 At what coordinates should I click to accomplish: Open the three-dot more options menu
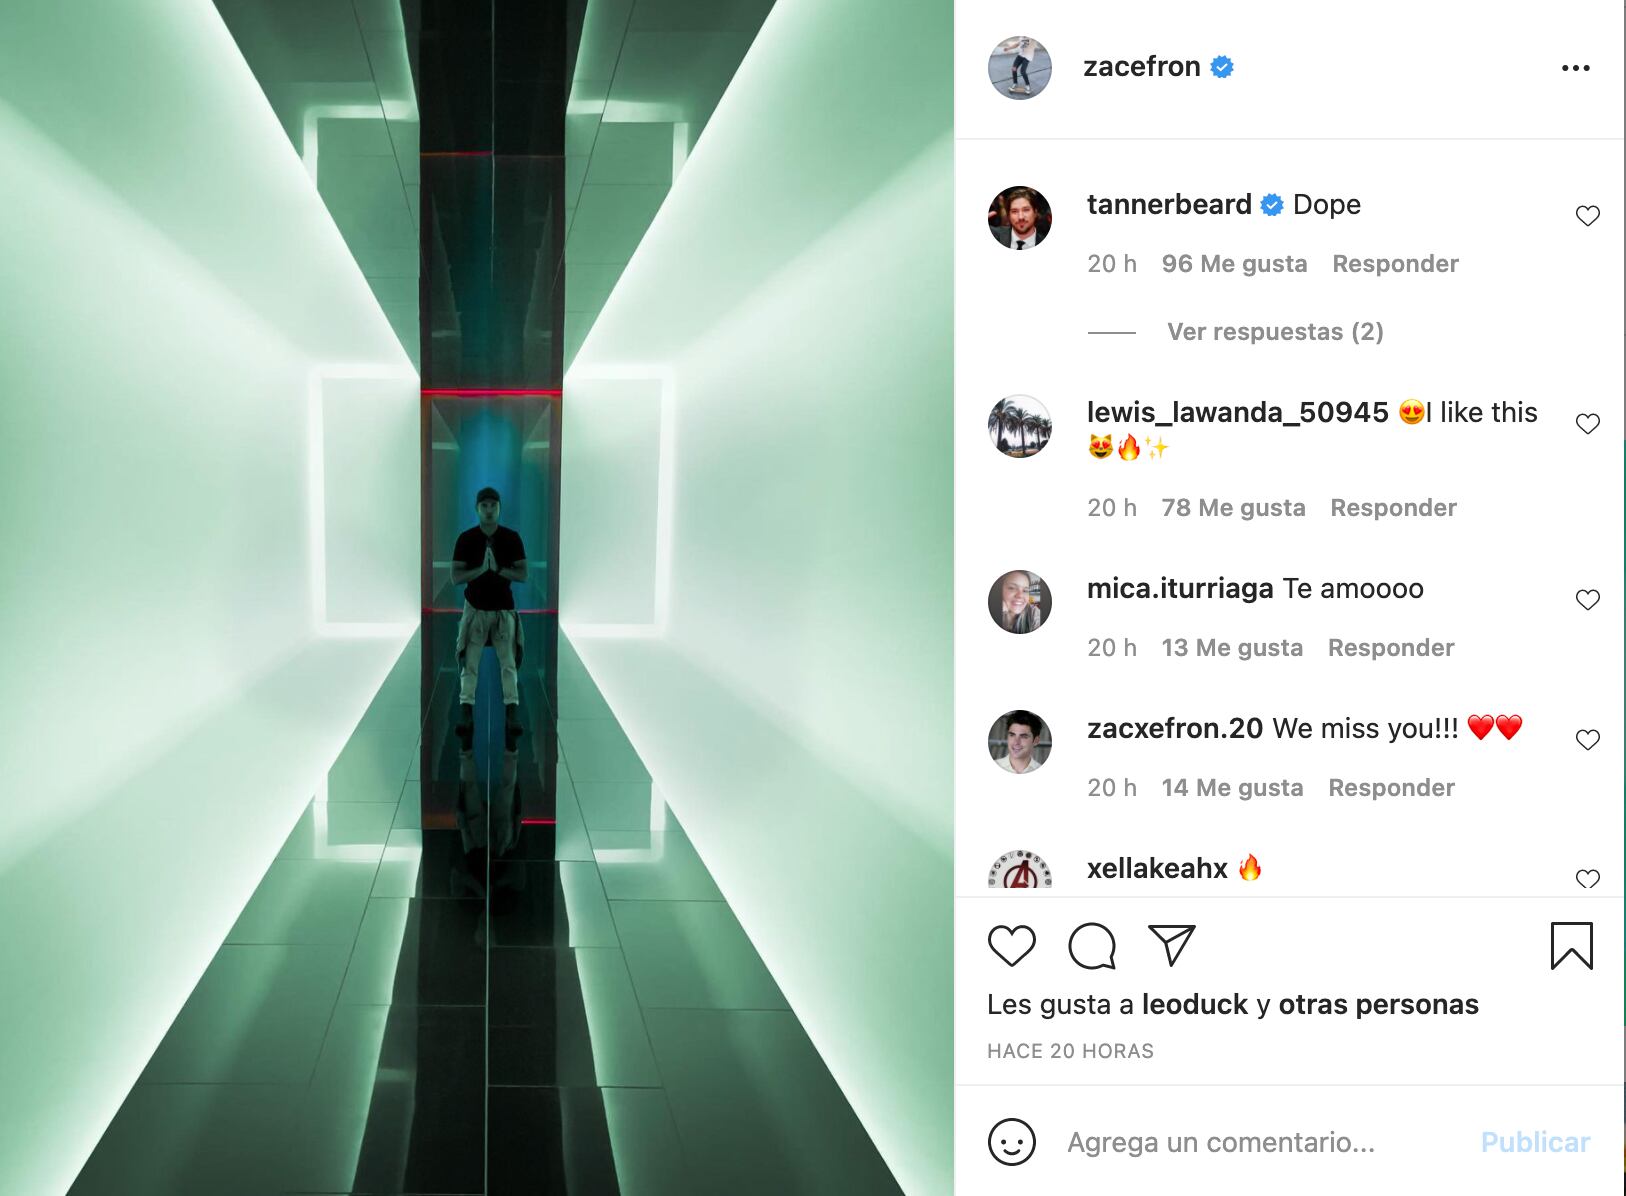[1575, 68]
